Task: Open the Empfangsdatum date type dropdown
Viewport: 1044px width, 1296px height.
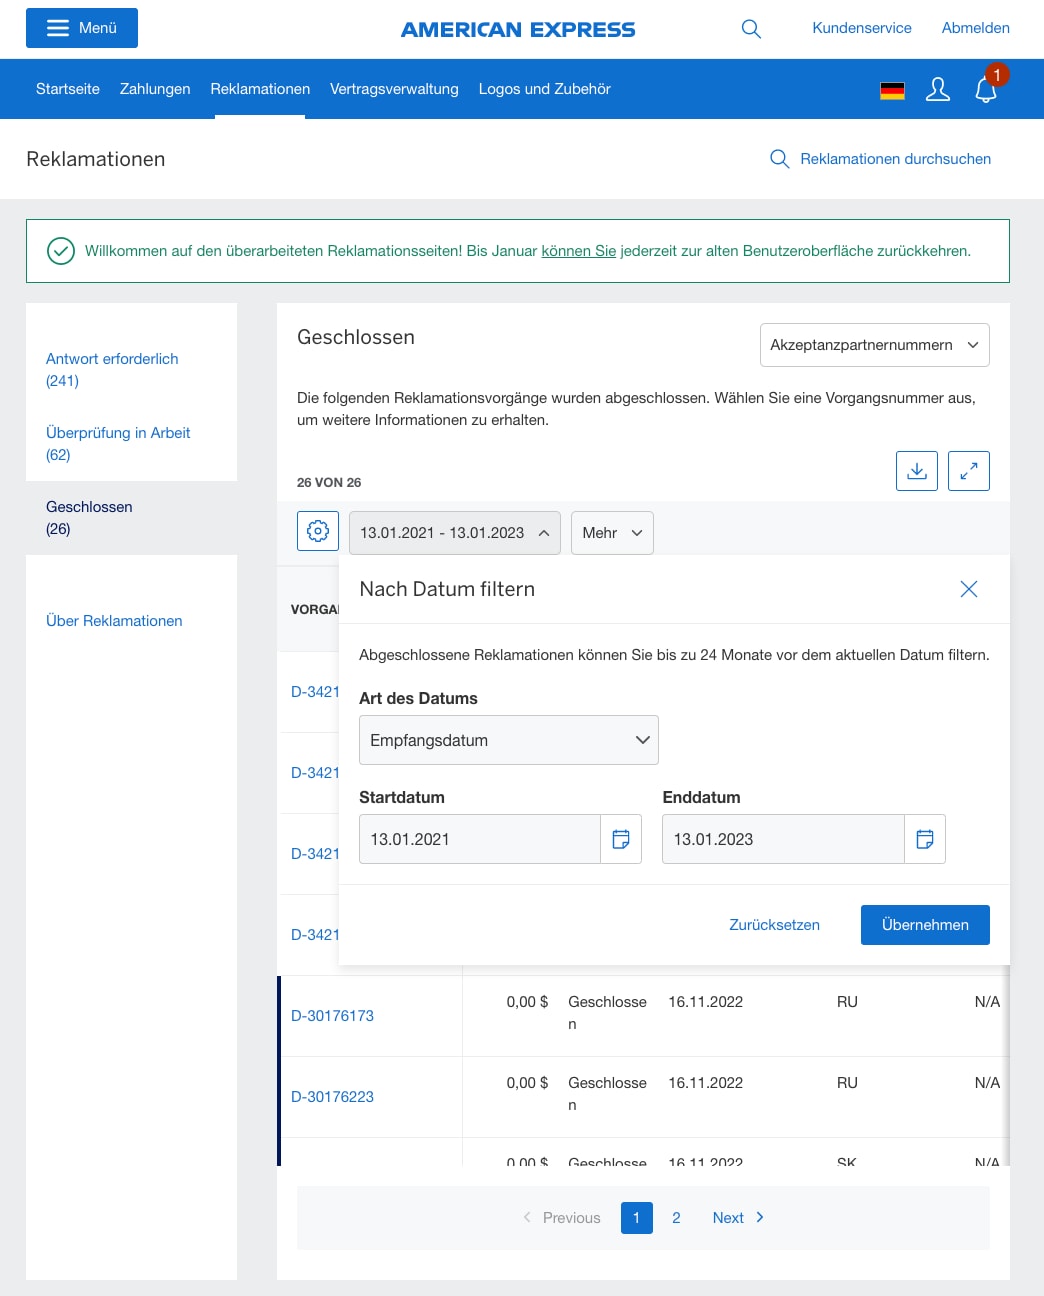Action: 508,740
